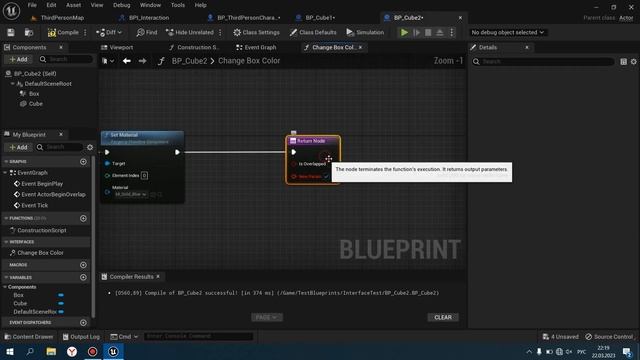The width and height of the screenshot is (640, 360).
Task: Open Hide Unrelated options three-dot menu
Action: click(220, 32)
